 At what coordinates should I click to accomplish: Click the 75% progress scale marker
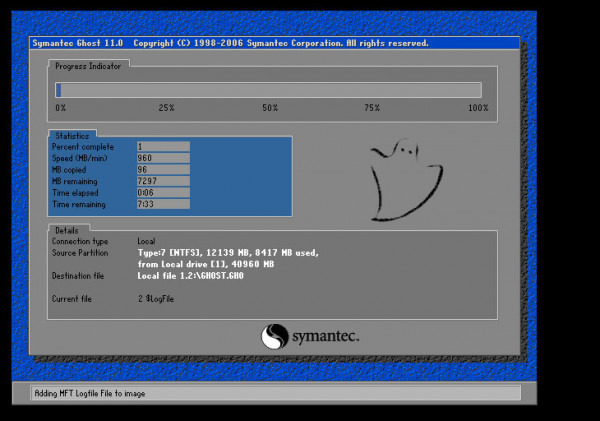click(372, 108)
